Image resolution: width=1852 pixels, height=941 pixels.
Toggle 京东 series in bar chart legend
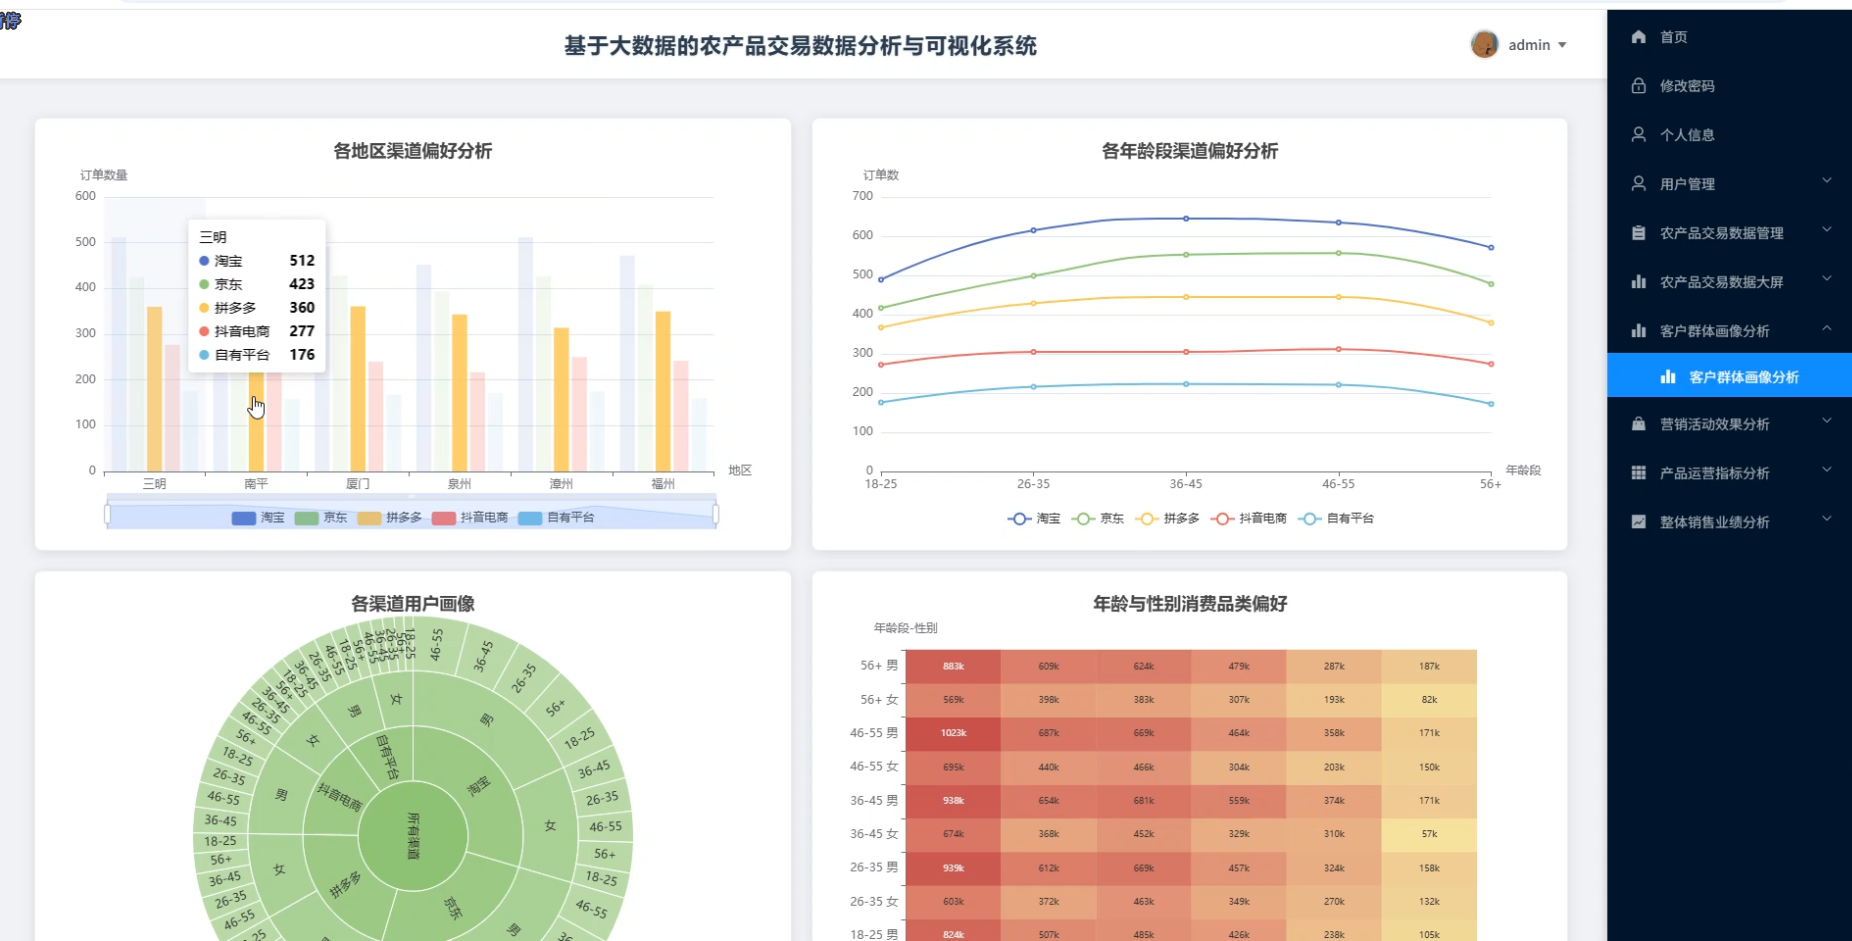pyautogui.click(x=321, y=518)
